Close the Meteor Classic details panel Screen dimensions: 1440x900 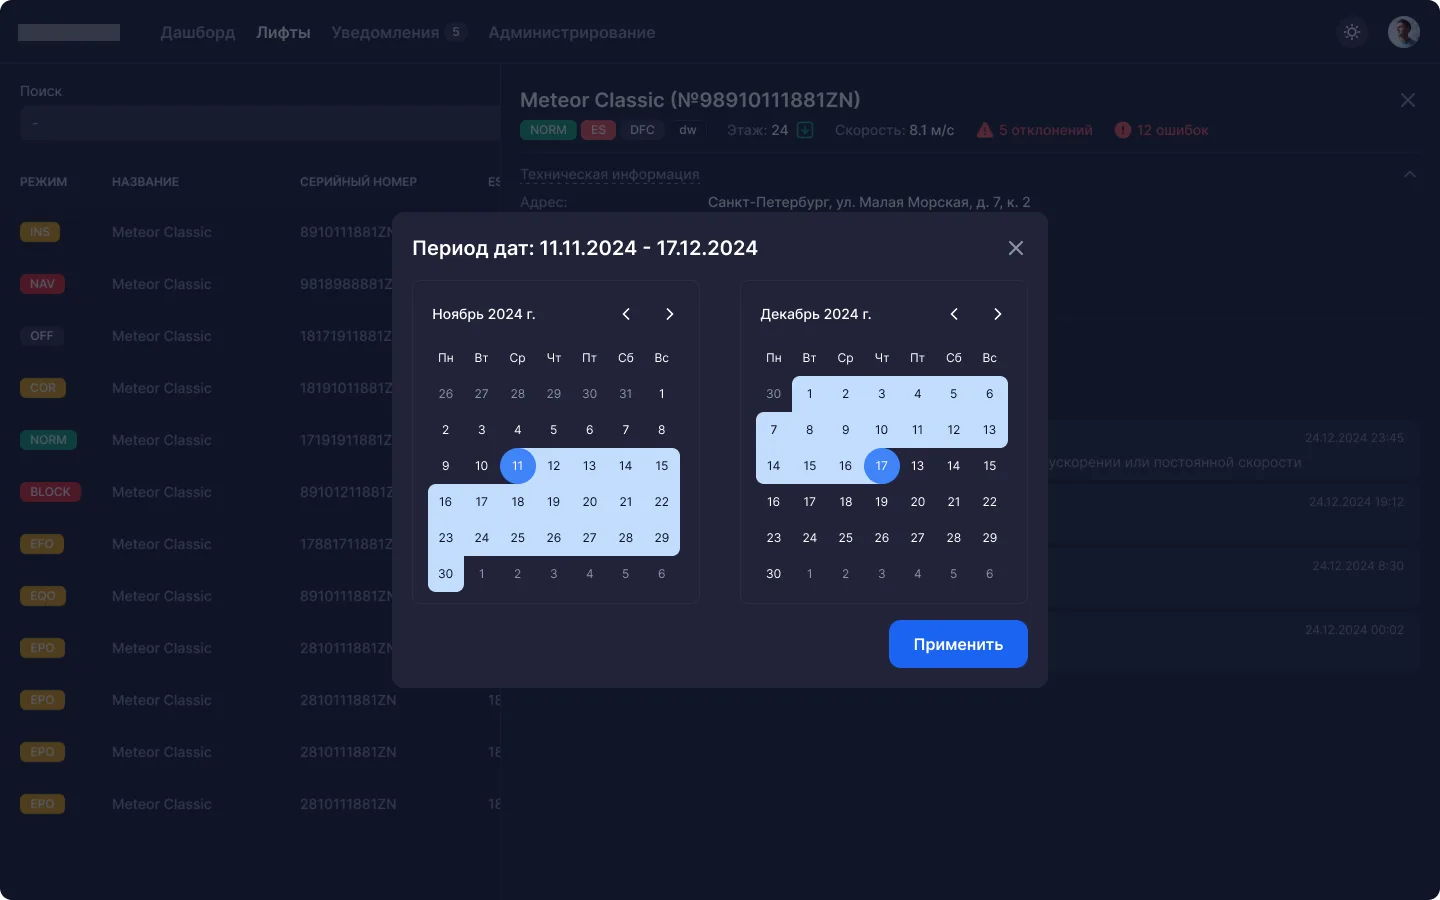(1408, 100)
